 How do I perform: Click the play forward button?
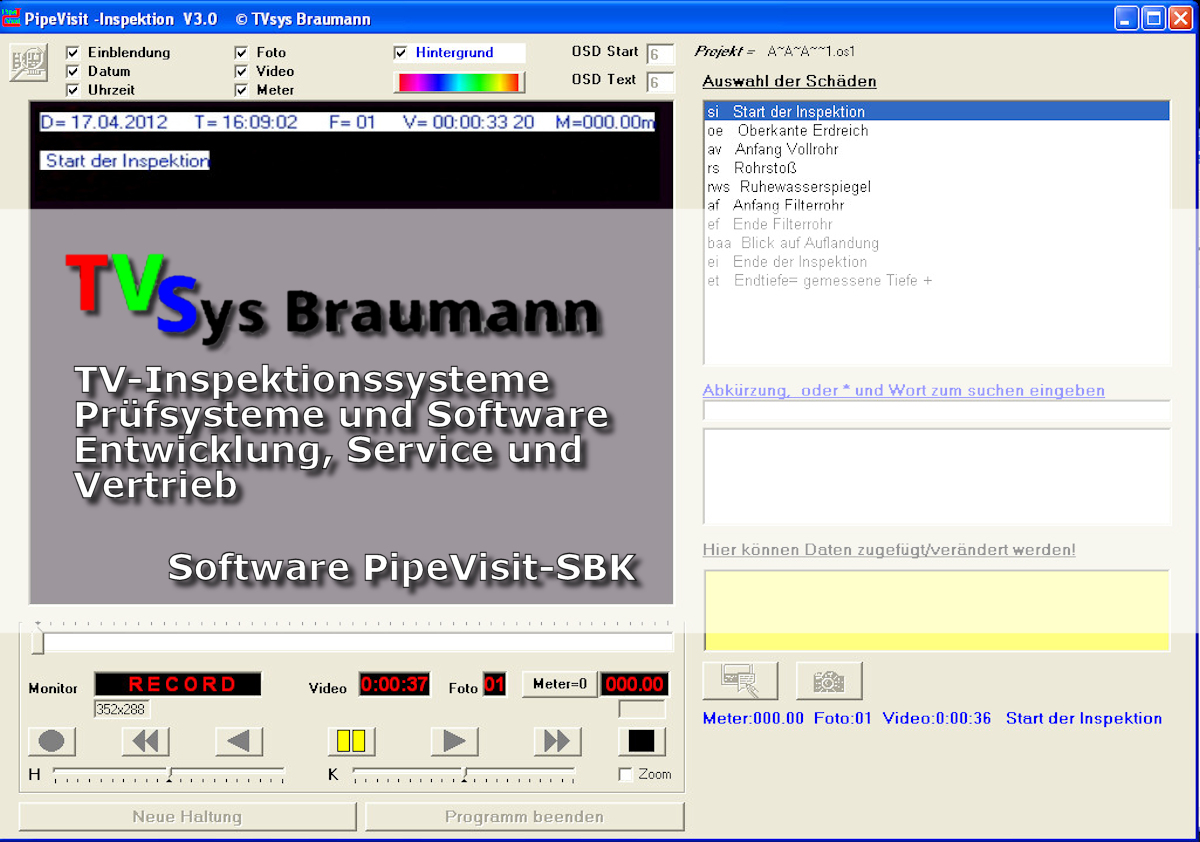tap(455, 741)
